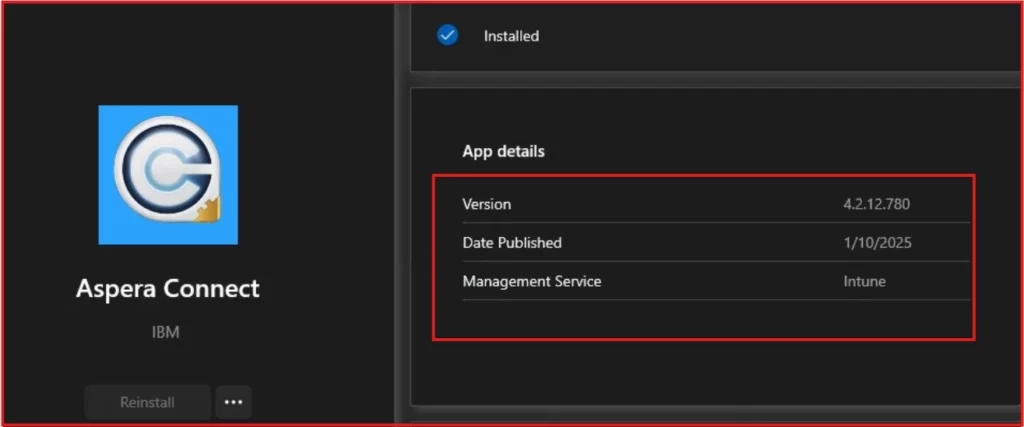1024x427 pixels.
Task: Click the Intune value
Action: click(x=865, y=281)
